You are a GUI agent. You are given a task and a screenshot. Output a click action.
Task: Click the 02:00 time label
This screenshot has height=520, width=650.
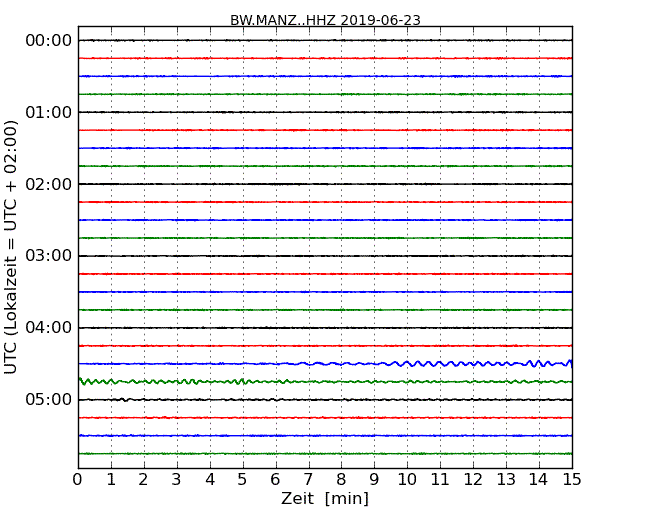pyautogui.click(x=49, y=184)
